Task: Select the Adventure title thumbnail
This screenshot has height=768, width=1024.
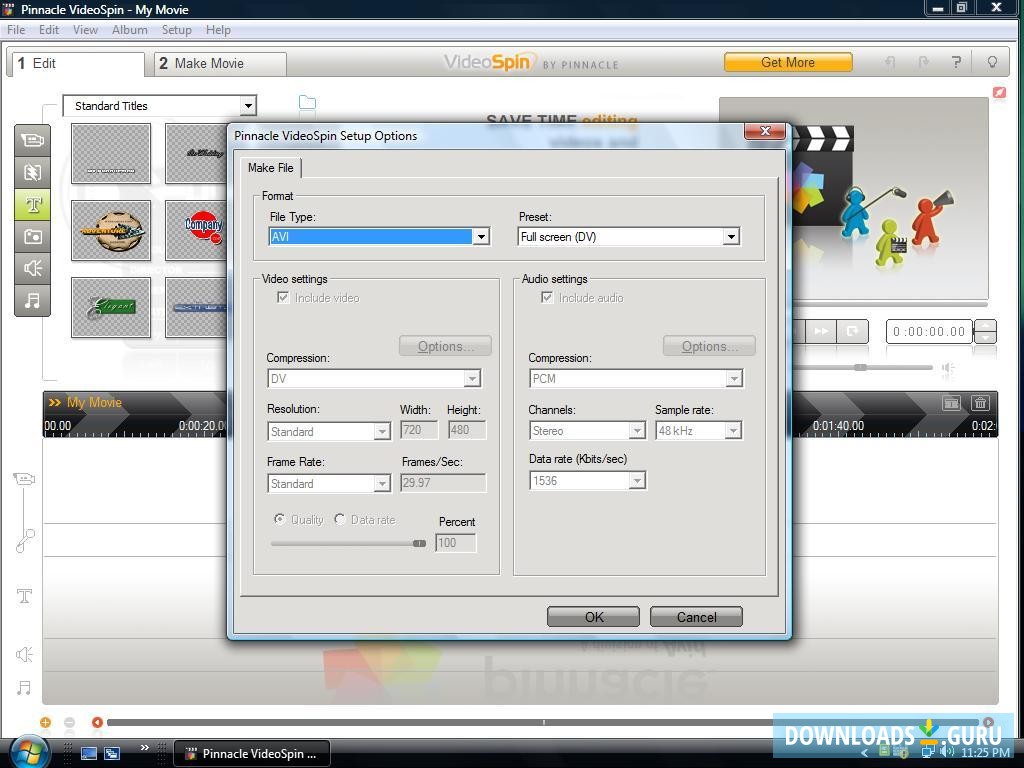Action: [x=111, y=231]
